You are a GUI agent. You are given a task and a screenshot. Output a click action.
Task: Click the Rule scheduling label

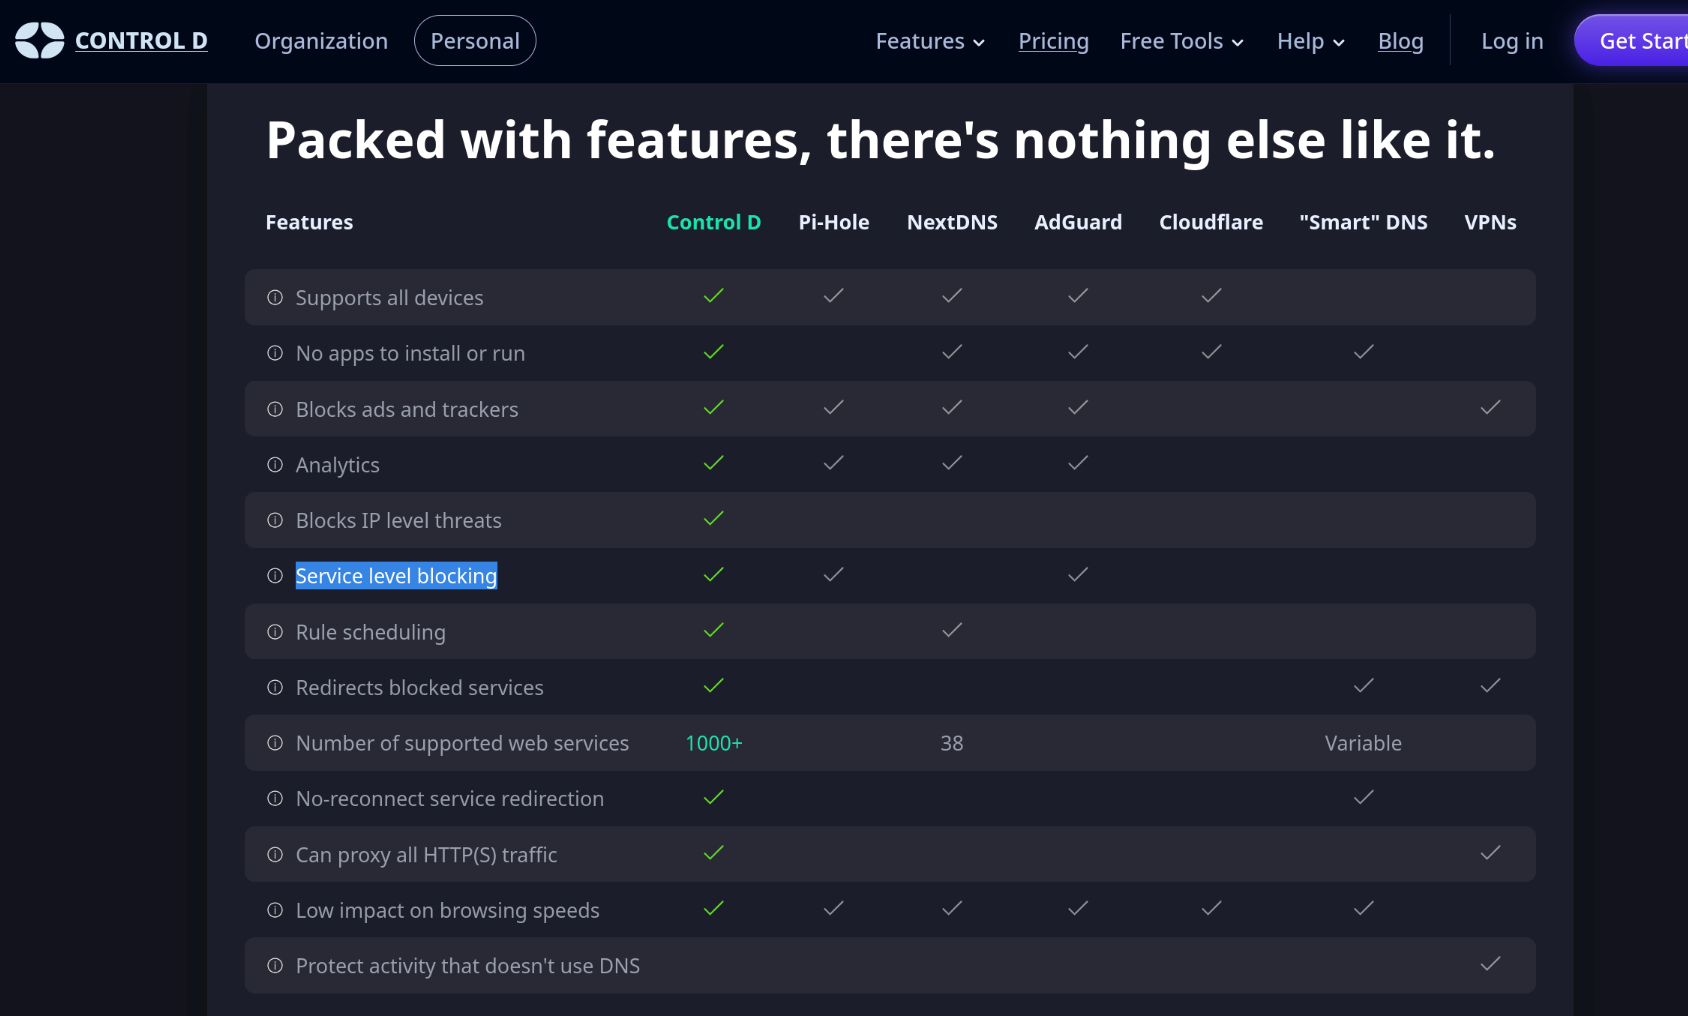click(371, 632)
